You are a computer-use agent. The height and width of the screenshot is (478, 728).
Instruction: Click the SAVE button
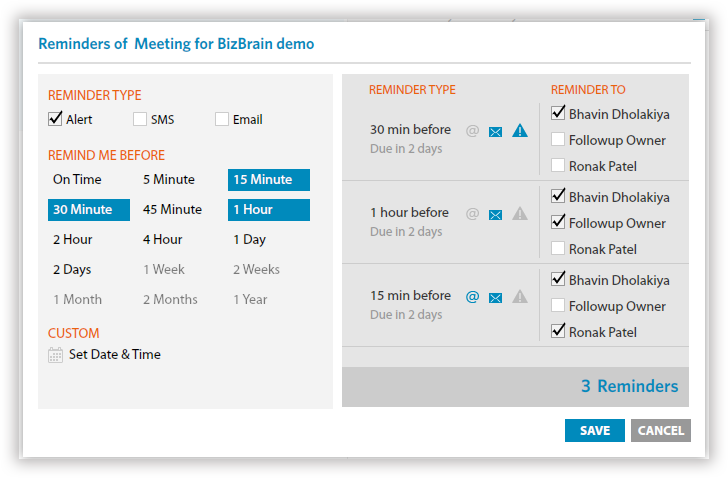tap(594, 431)
